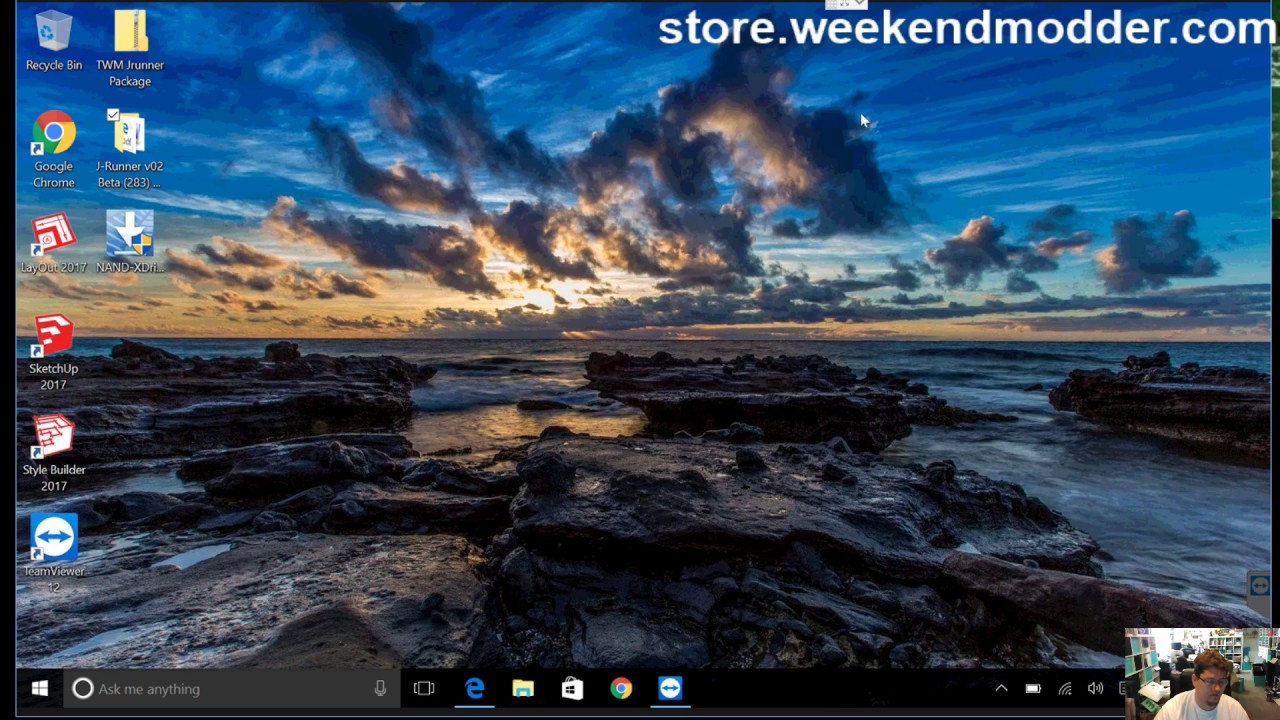Select the TeamViewer 12 desktop shortcut
The image size is (1280, 720).
[53, 554]
